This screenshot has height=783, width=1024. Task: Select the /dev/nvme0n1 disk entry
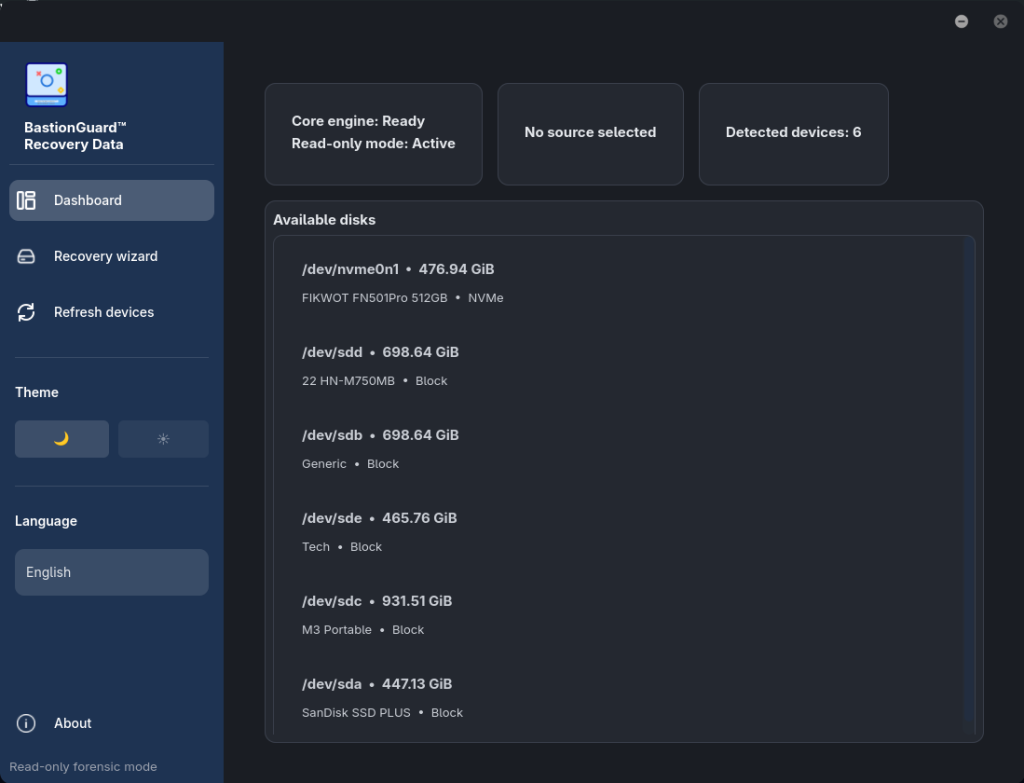pyautogui.click(x=619, y=283)
